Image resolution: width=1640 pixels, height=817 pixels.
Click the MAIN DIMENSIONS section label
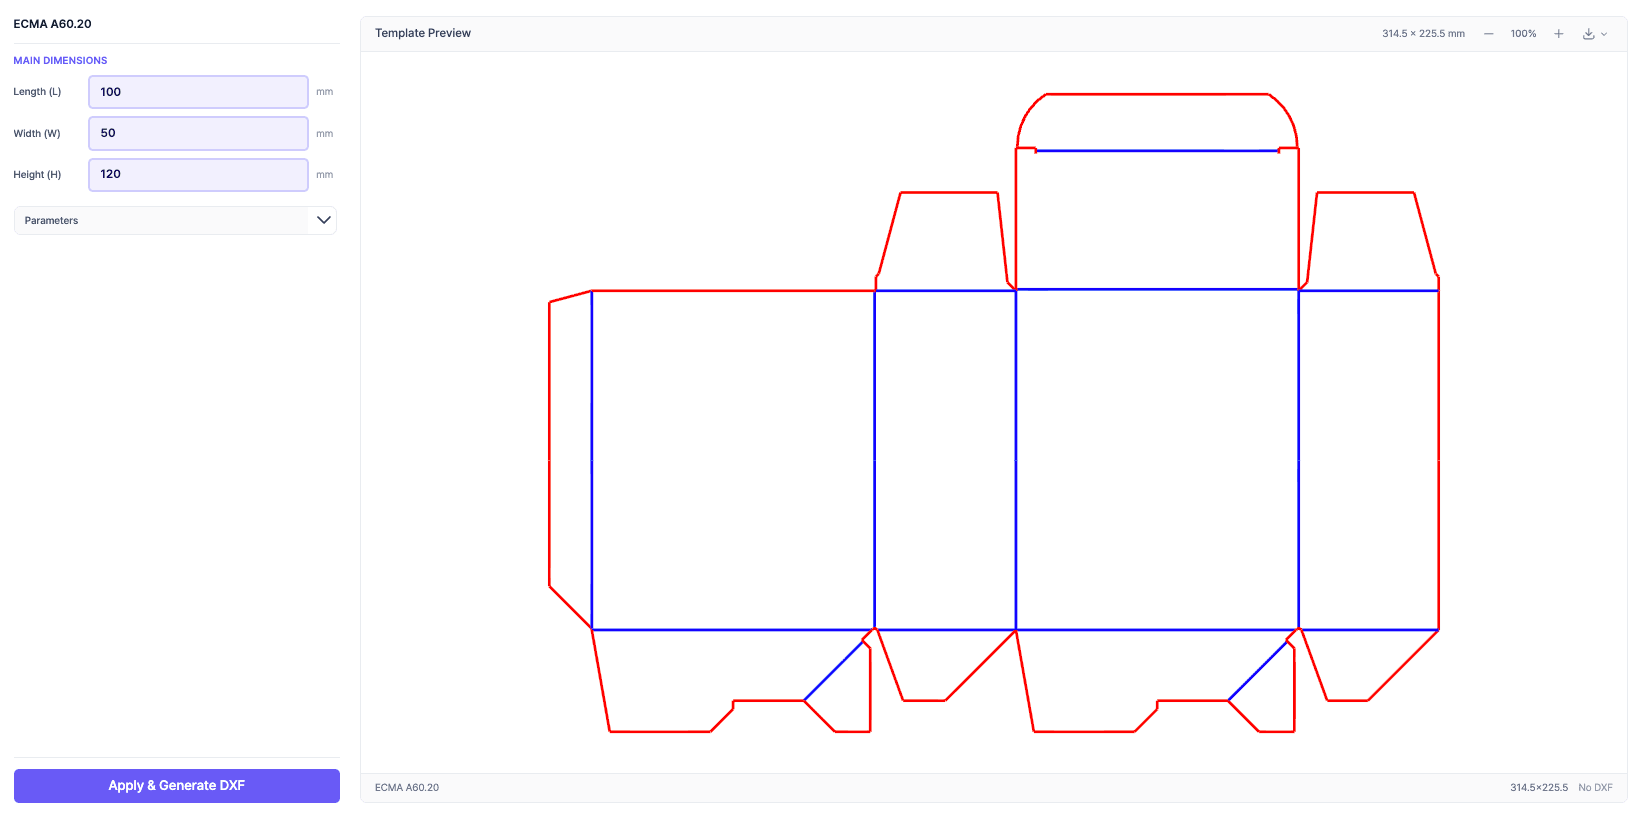pos(60,61)
